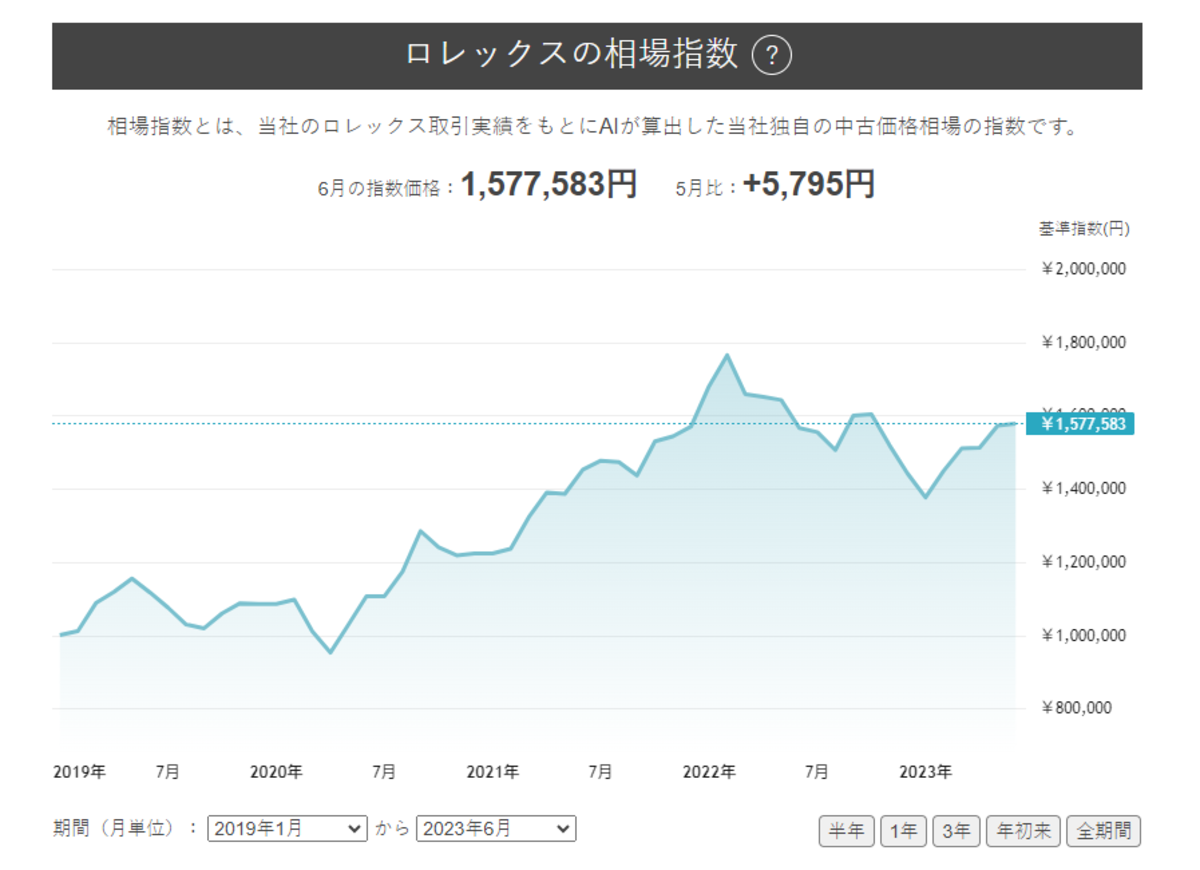Open the question mark help icon
1200x870 pixels.
pos(771,55)
